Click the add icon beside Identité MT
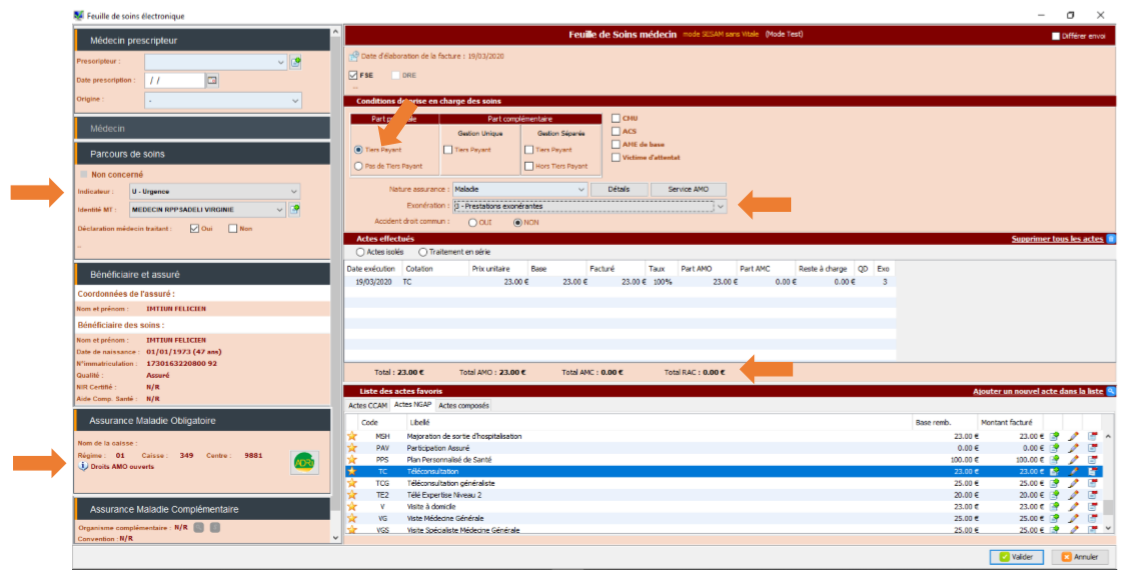Image resolution: width=1127 pixels, height=583 pixels. pyautogui.click(x=295, y=210)
